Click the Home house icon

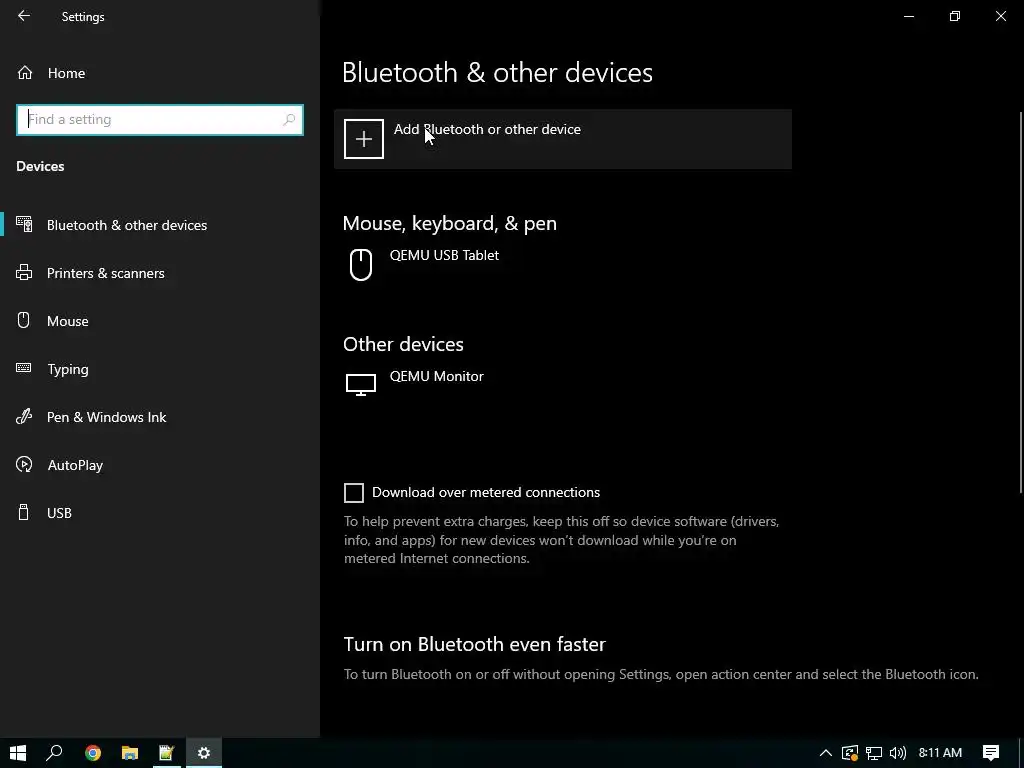point(25,72)
